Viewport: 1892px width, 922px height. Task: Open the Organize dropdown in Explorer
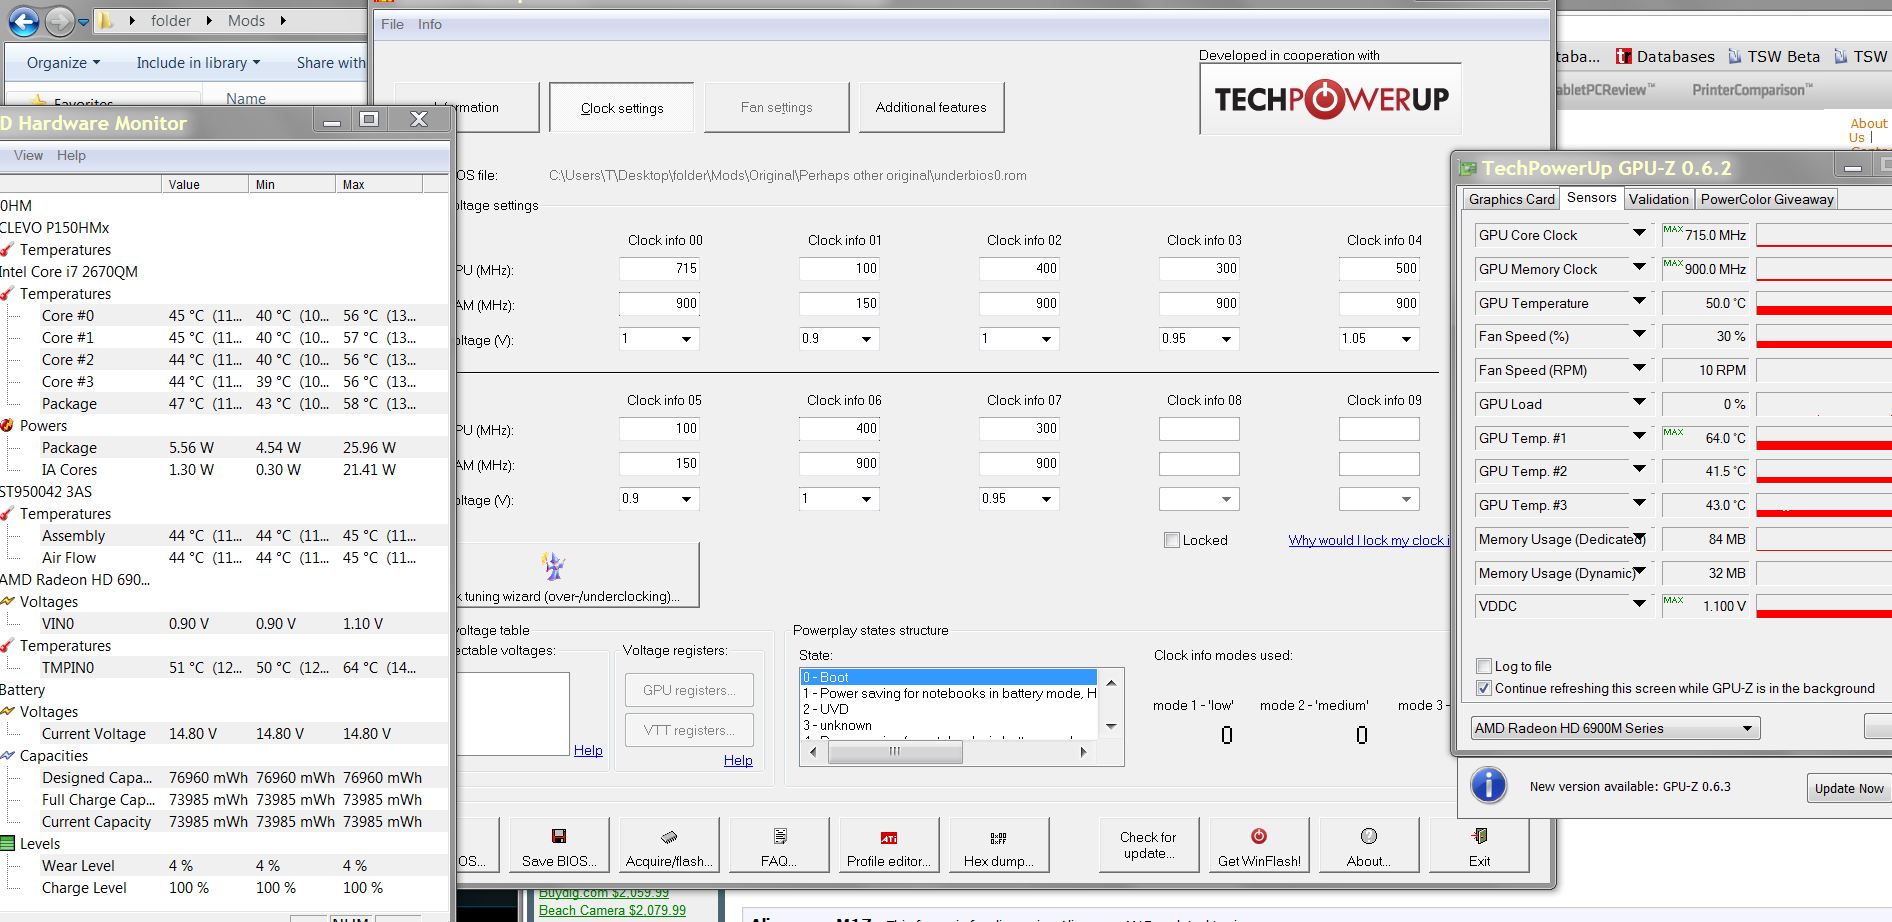[63, 62]
